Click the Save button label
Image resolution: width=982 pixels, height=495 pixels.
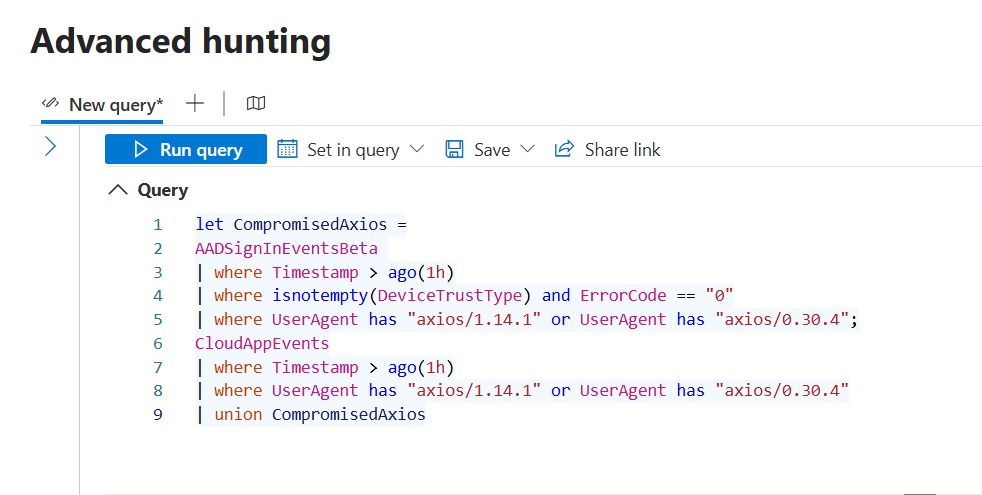click(492, 150)
